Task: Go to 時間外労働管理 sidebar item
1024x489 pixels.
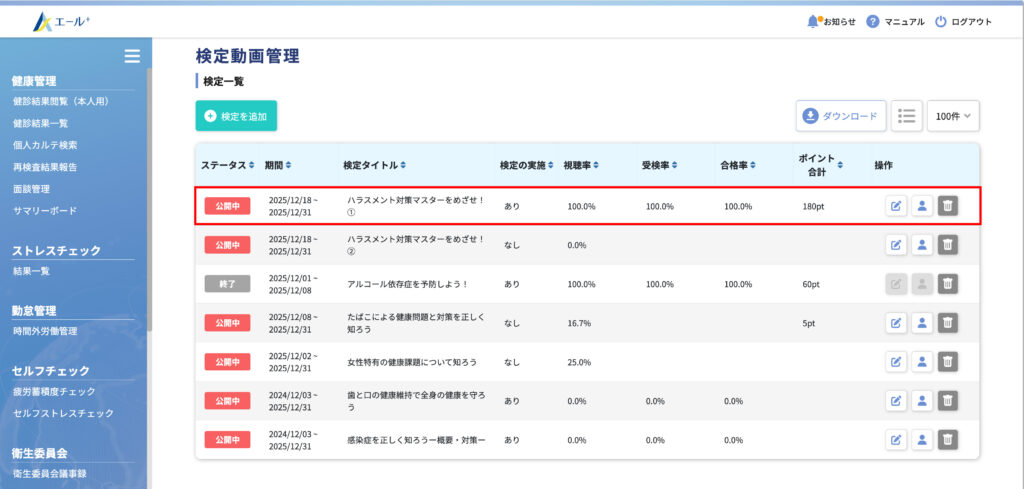Action: pyautogui.click(x=44, y=331)
